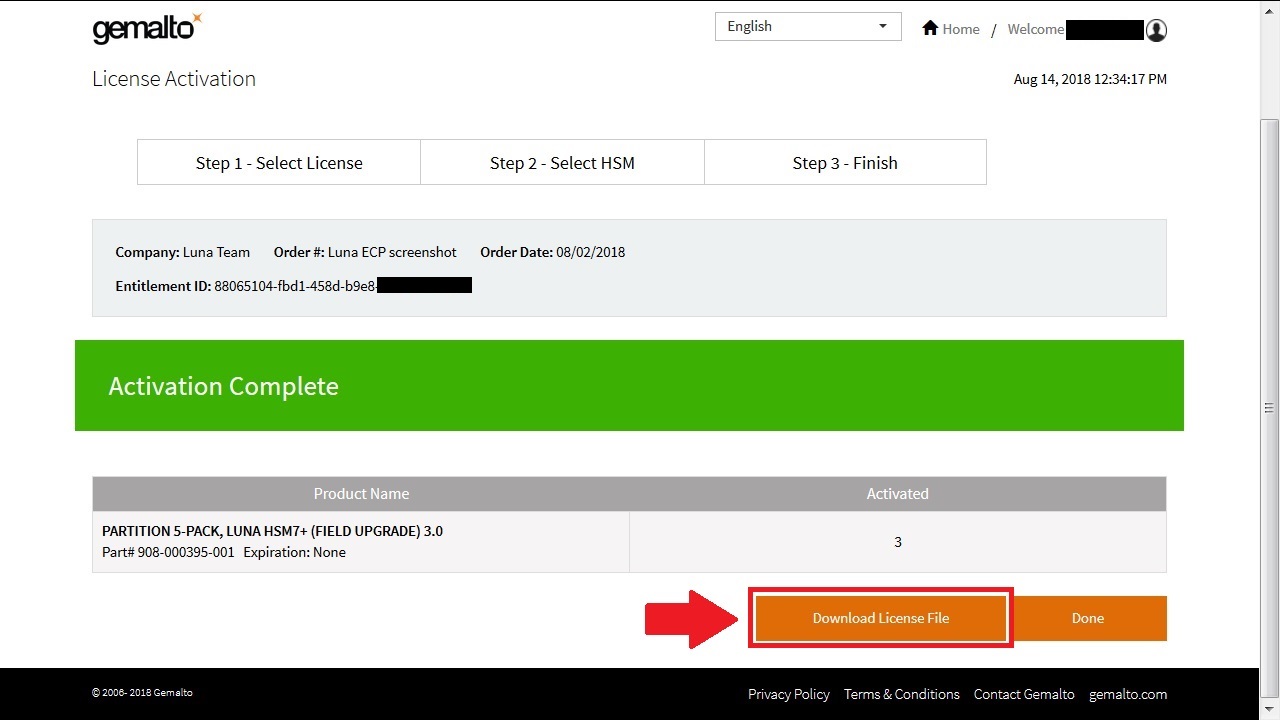
Task: Open the English language dropdown
Action: pos(807,27)
